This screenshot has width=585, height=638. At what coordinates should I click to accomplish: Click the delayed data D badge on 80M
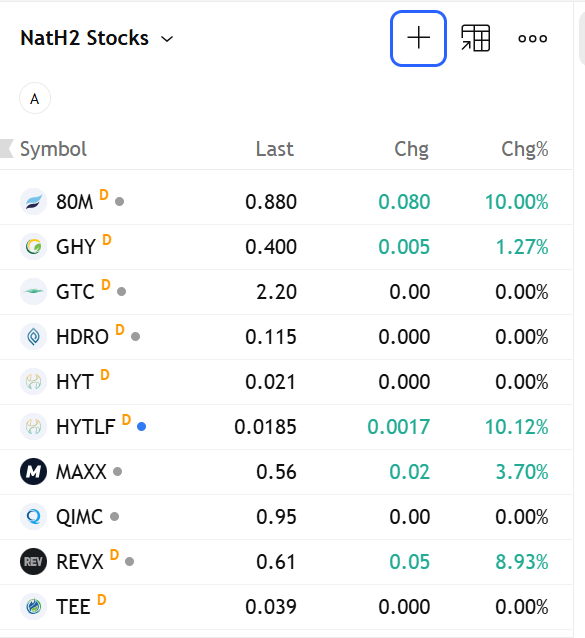click(x=104, y=195)
